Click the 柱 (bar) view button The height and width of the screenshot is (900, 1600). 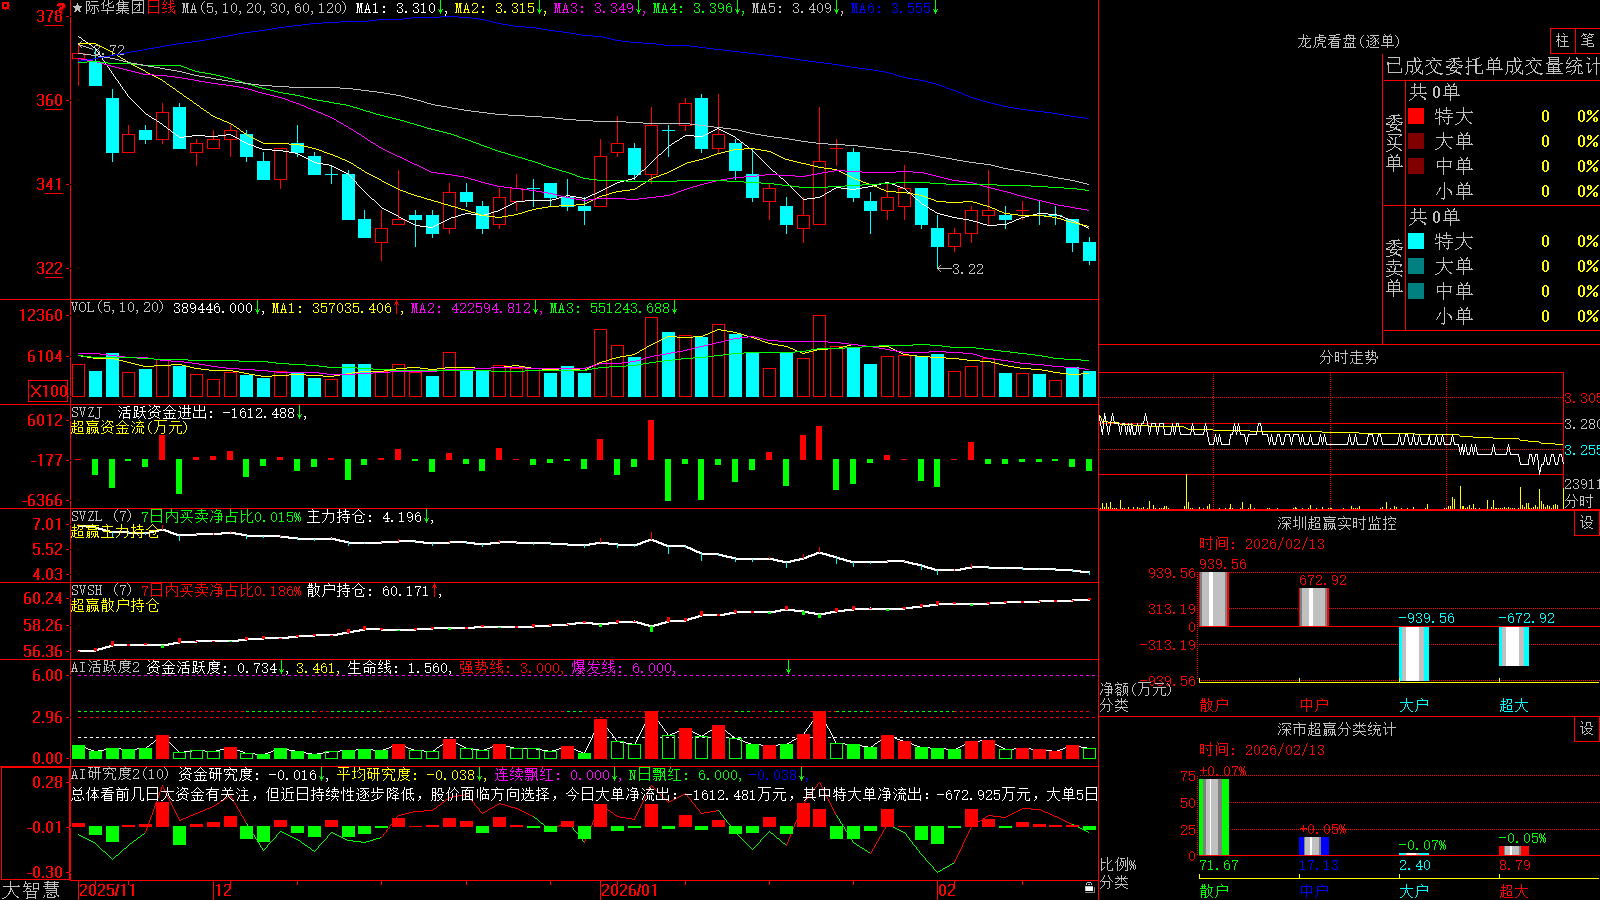[1562, 40]
